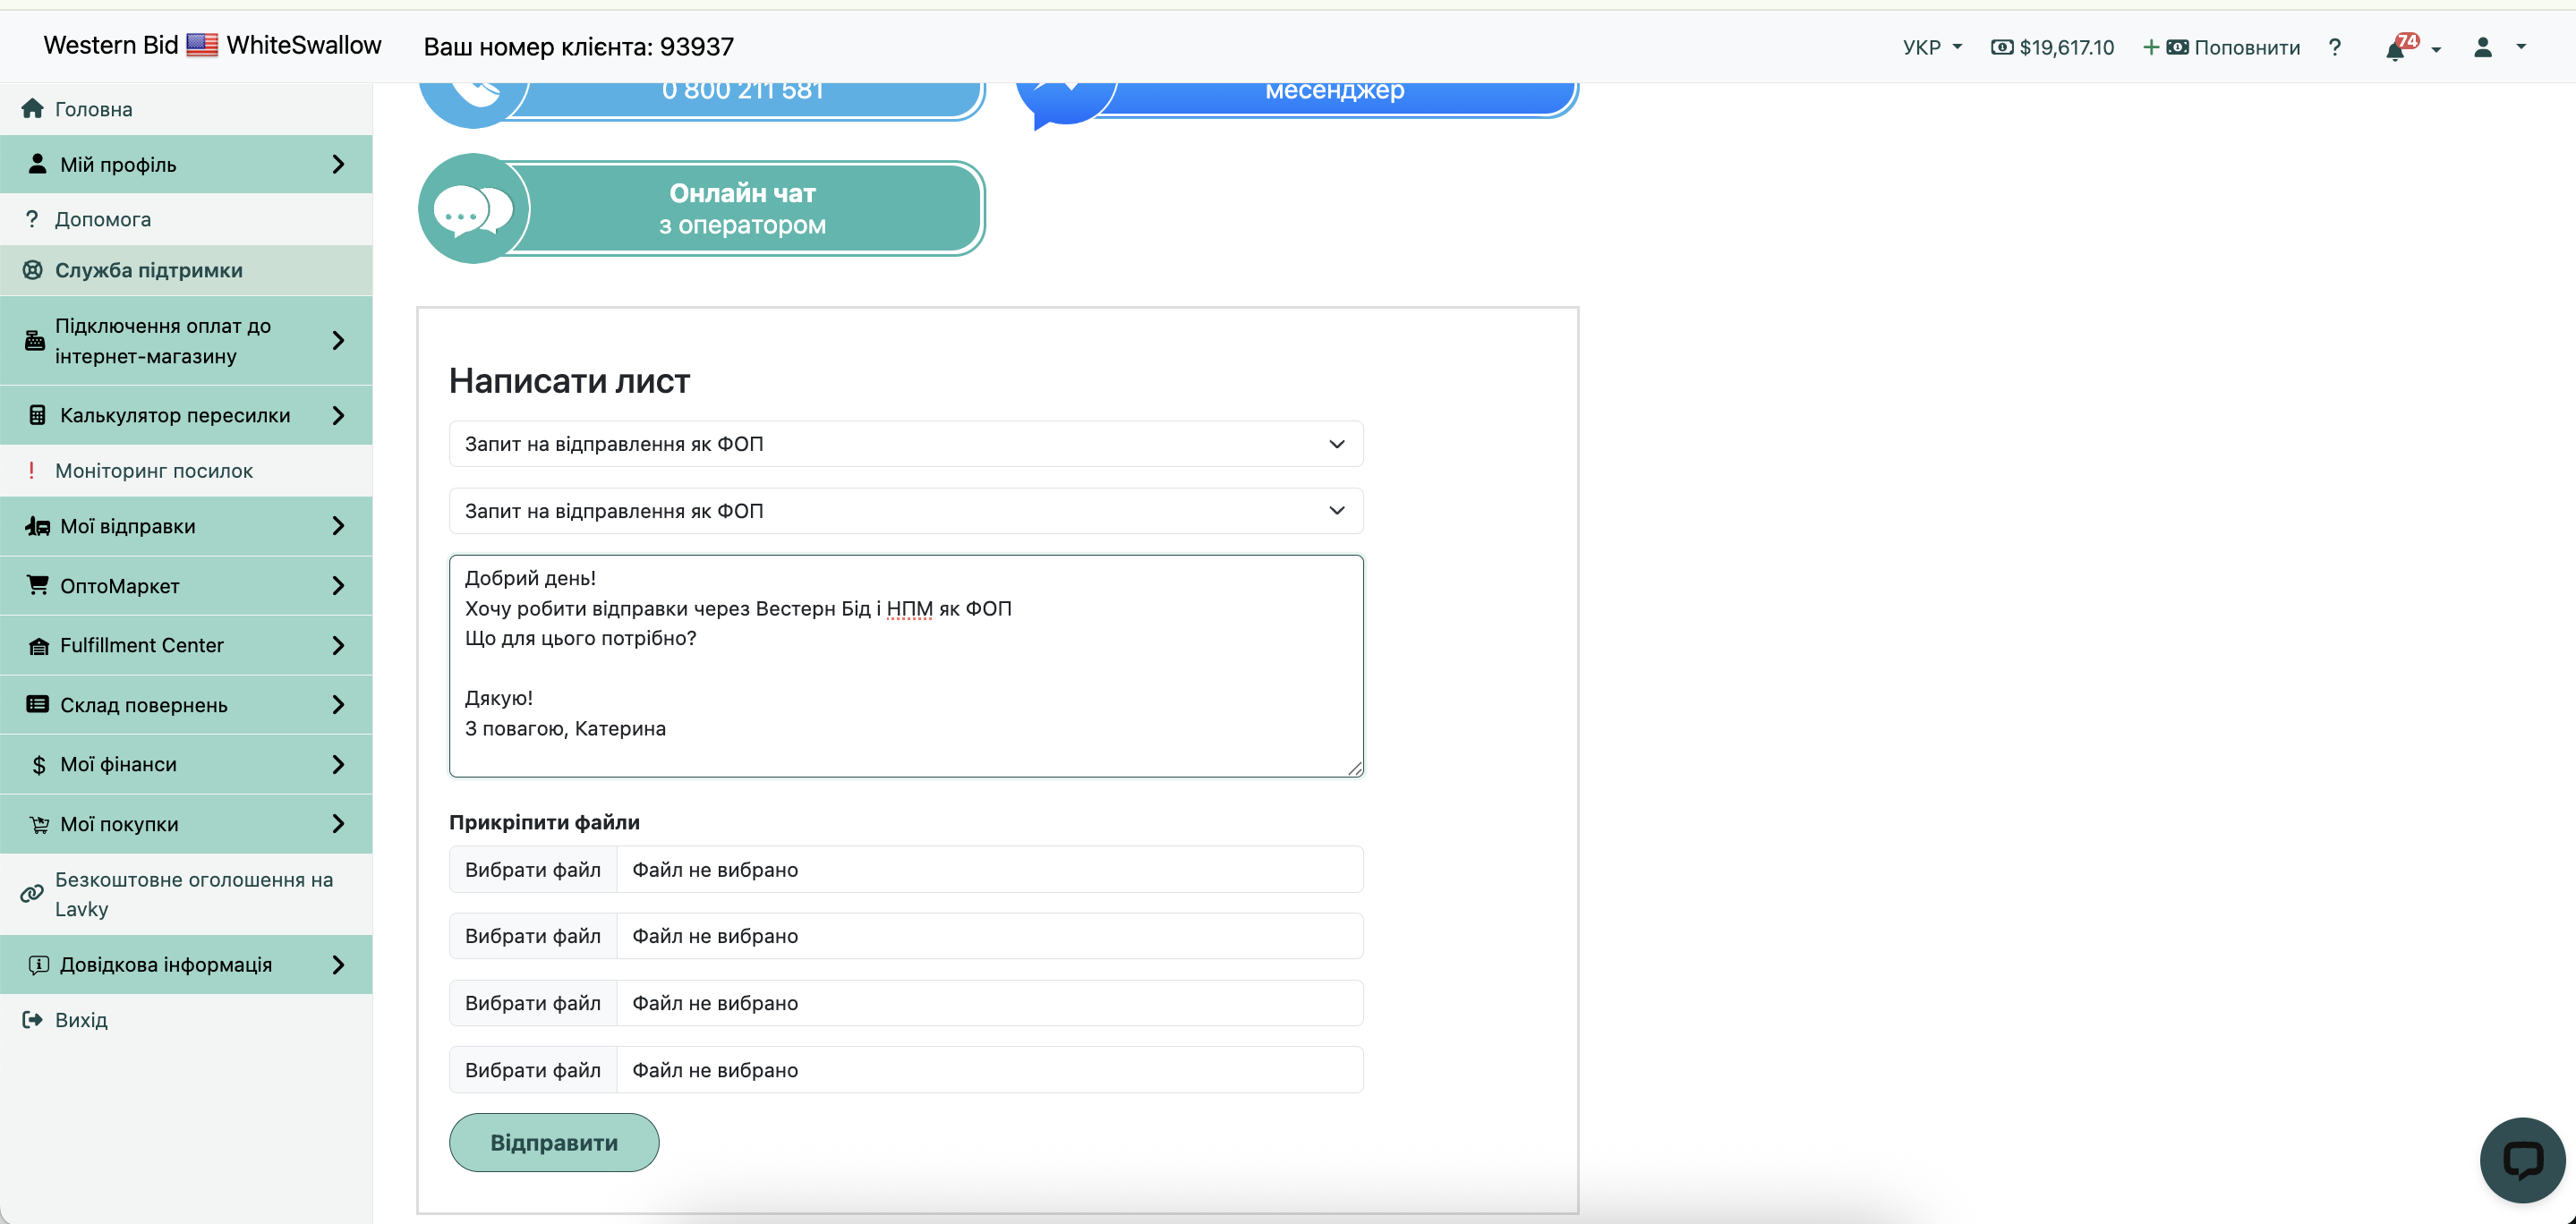Open the user account icon menu
Image resolution: width=2576 pixels, height=1224 pixels.
pyautogui.click(x=2483, y=47)
